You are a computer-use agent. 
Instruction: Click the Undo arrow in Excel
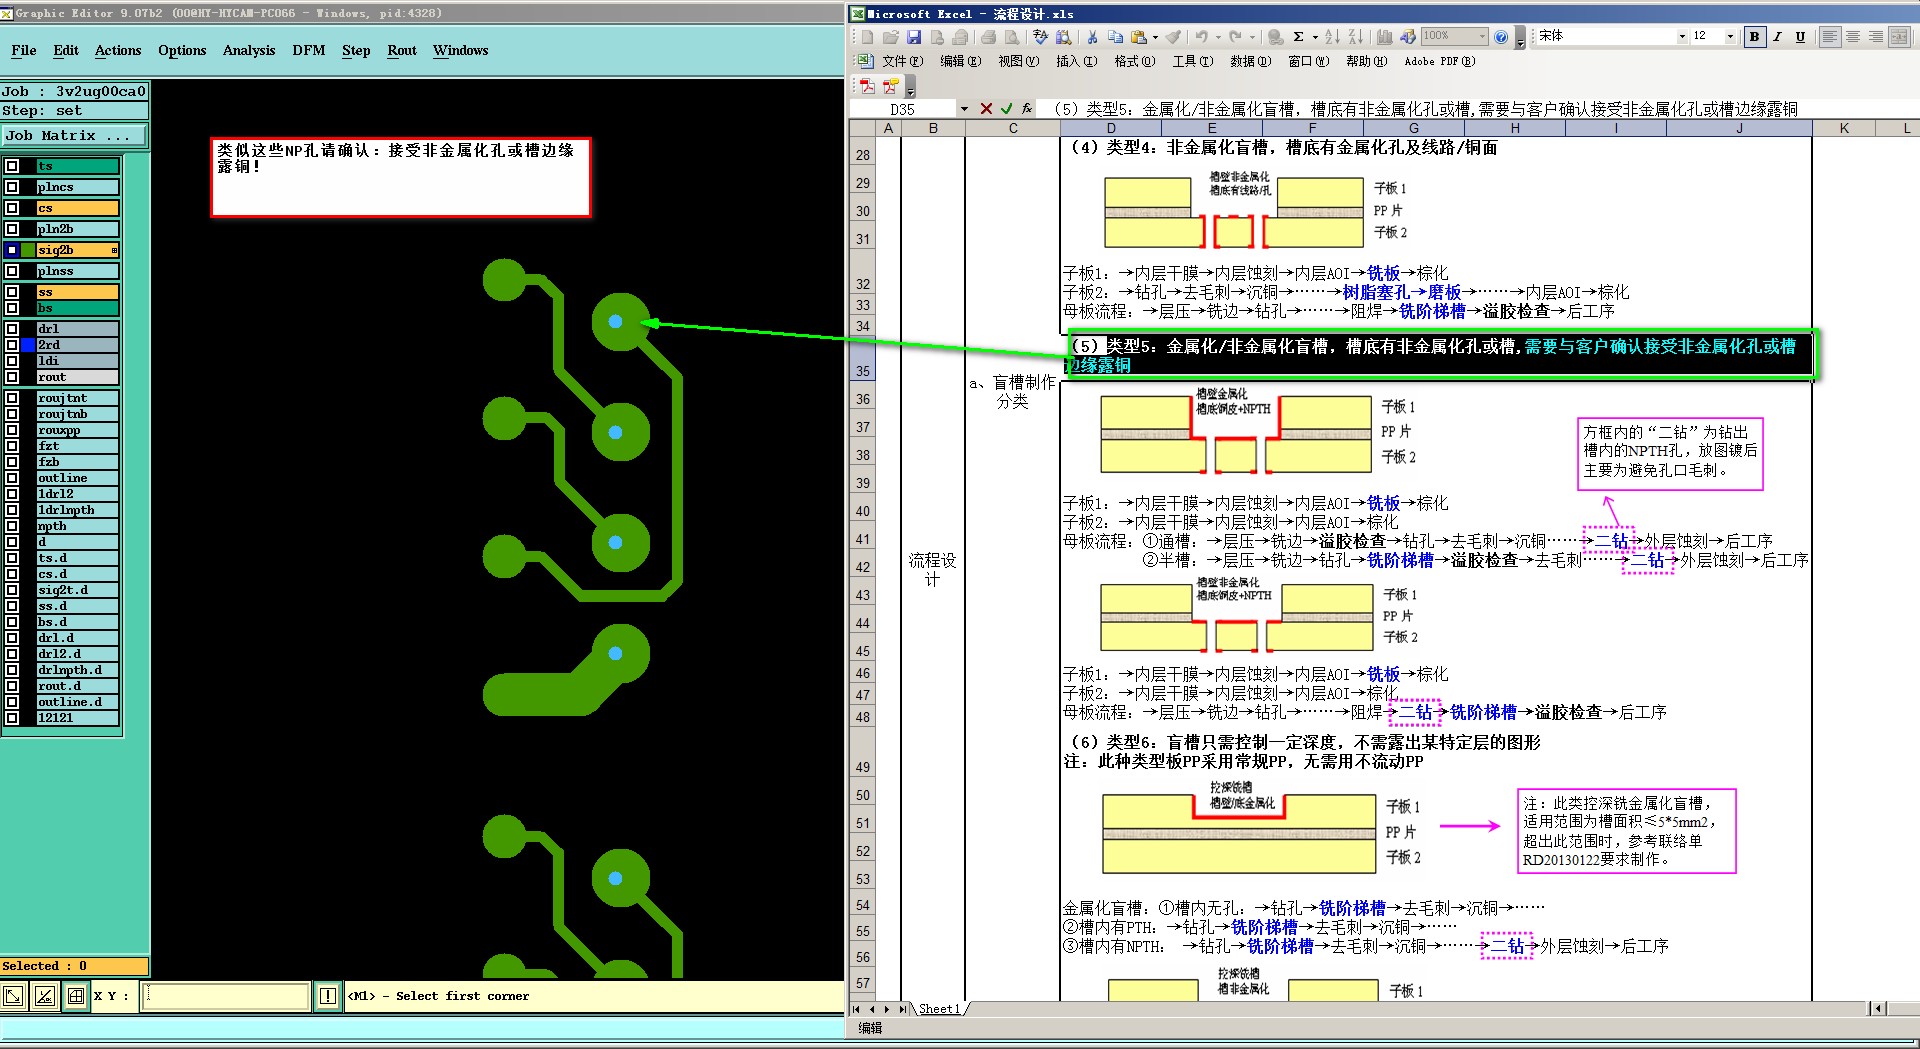tap(1201, 37)
